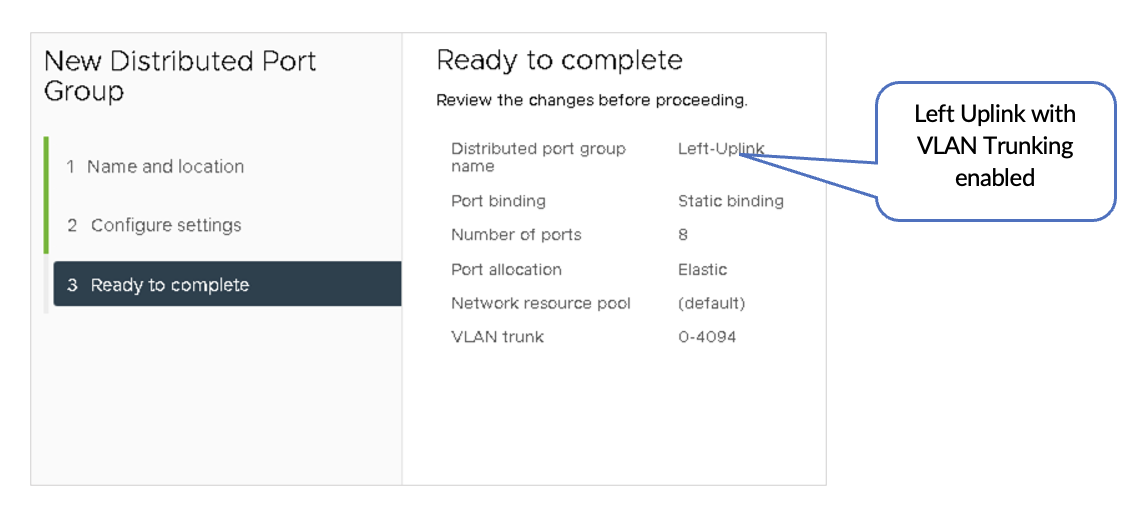Click the New Distributed Port Group title
This screenshot has height=526, width=1148.
point(180,76)
